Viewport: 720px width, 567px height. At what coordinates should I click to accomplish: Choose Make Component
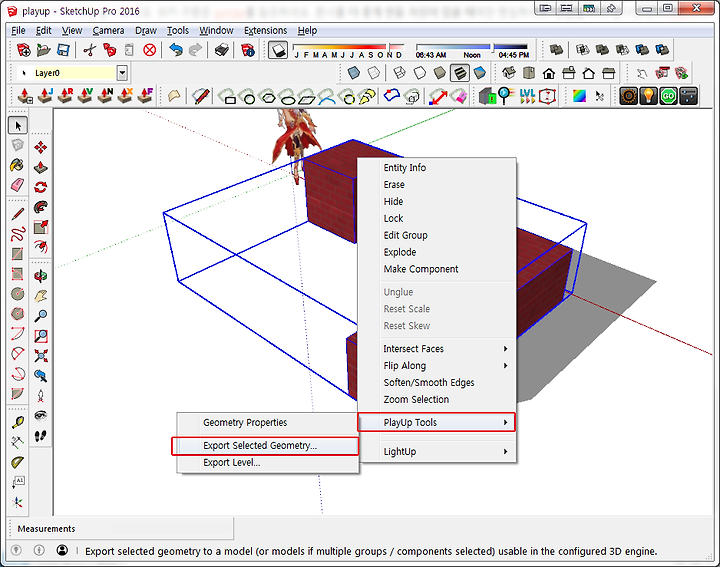coord(436,269)
